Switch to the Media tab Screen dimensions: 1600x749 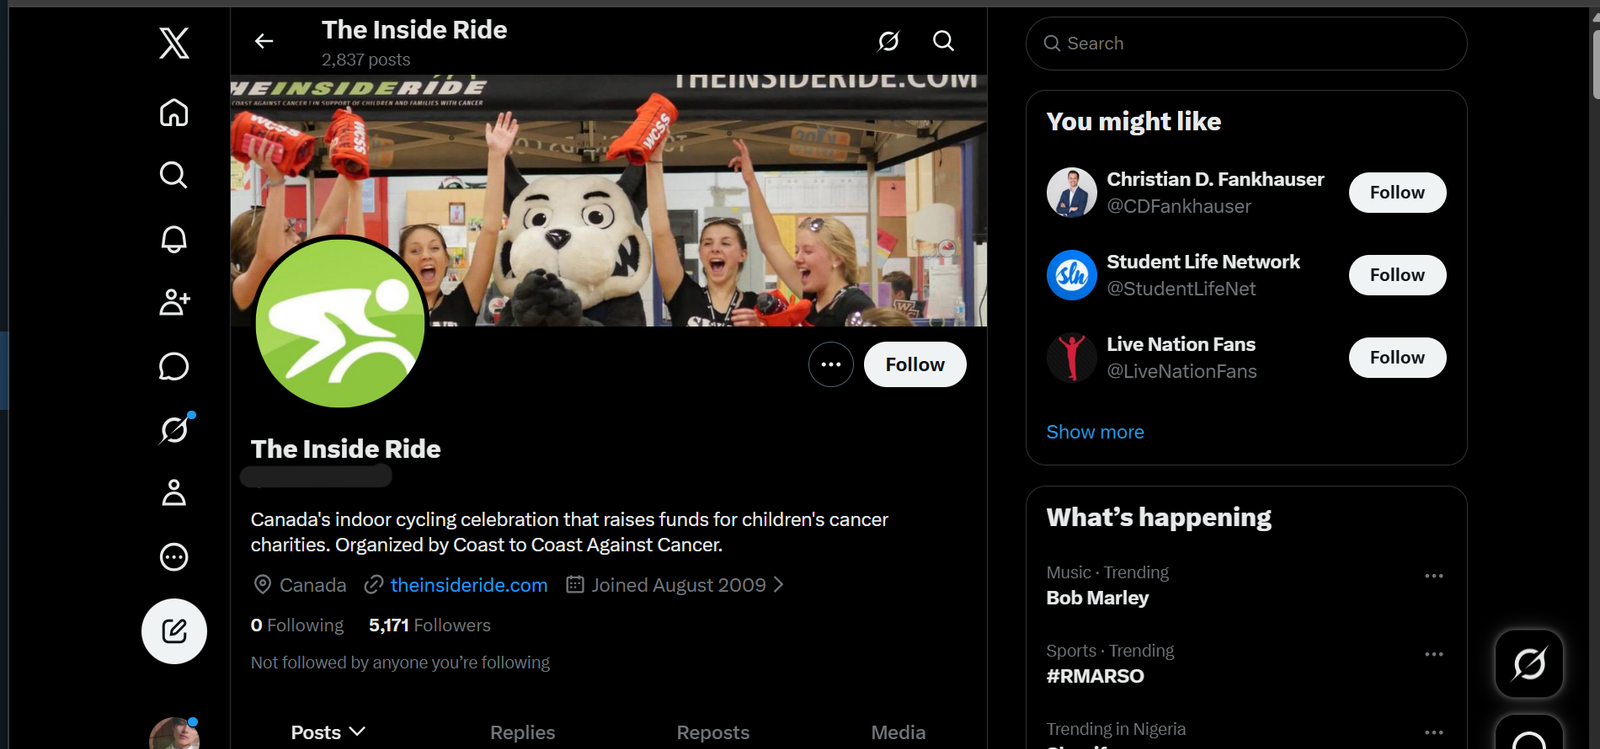tap(898, 732)
